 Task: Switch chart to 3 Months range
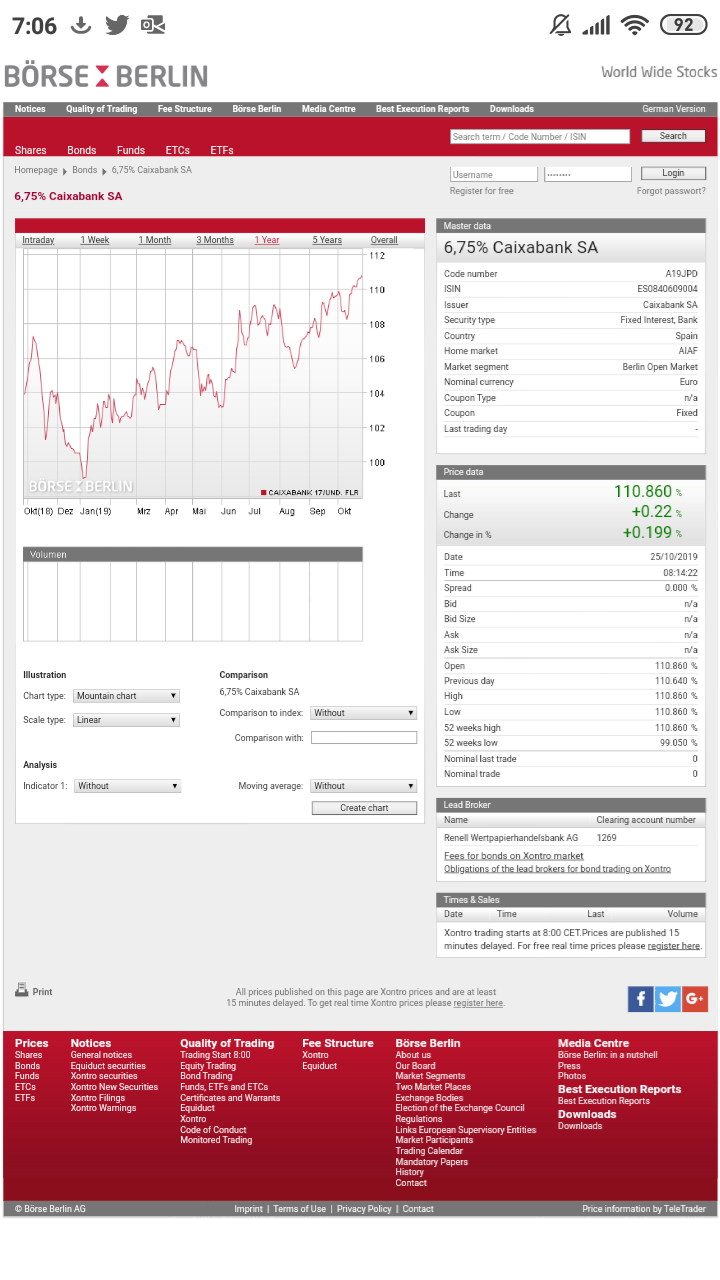pos(215,240)
